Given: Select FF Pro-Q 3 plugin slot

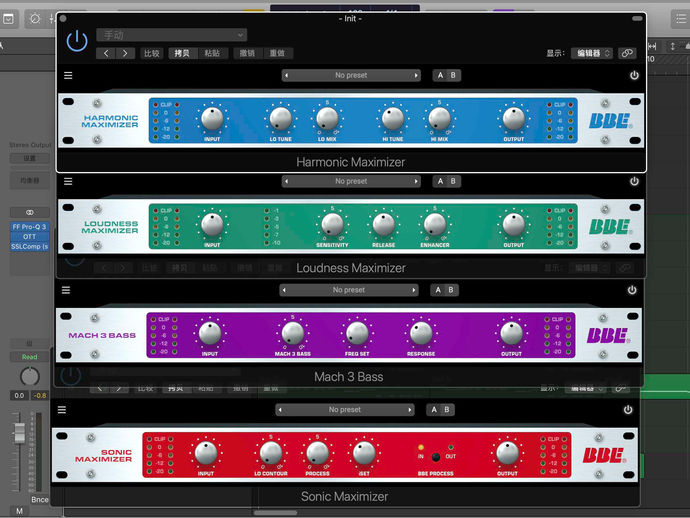Looking at the screenshot, I should pyautogui.click(x=29, y=227).
